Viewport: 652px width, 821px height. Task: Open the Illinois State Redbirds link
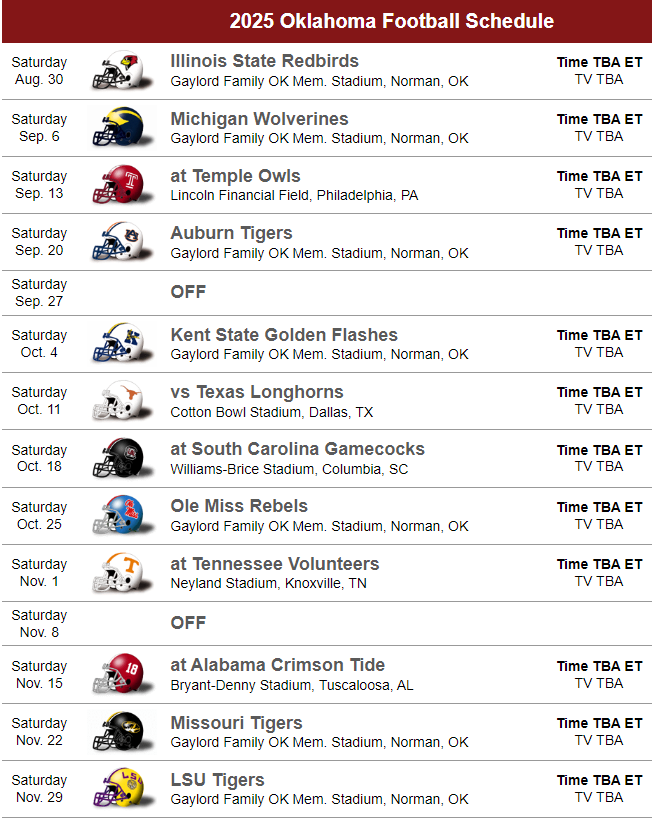point(264,61)
